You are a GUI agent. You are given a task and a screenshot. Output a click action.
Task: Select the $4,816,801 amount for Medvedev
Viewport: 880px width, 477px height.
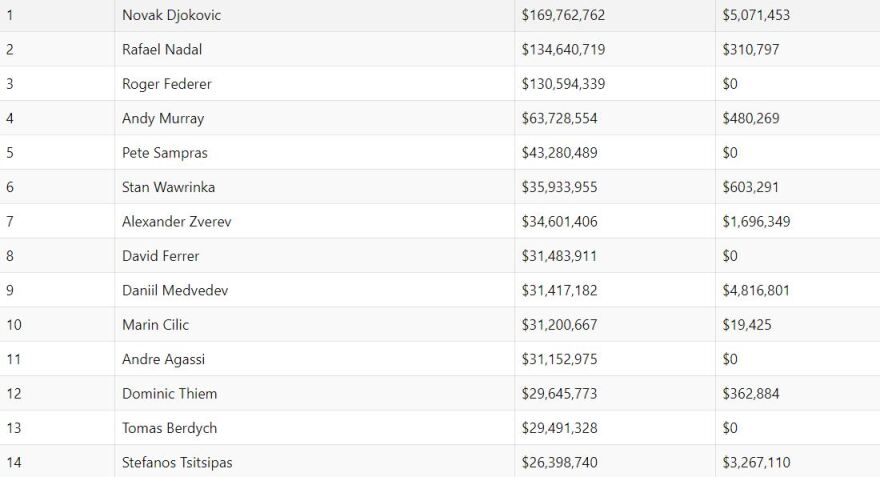coord(756,290)
